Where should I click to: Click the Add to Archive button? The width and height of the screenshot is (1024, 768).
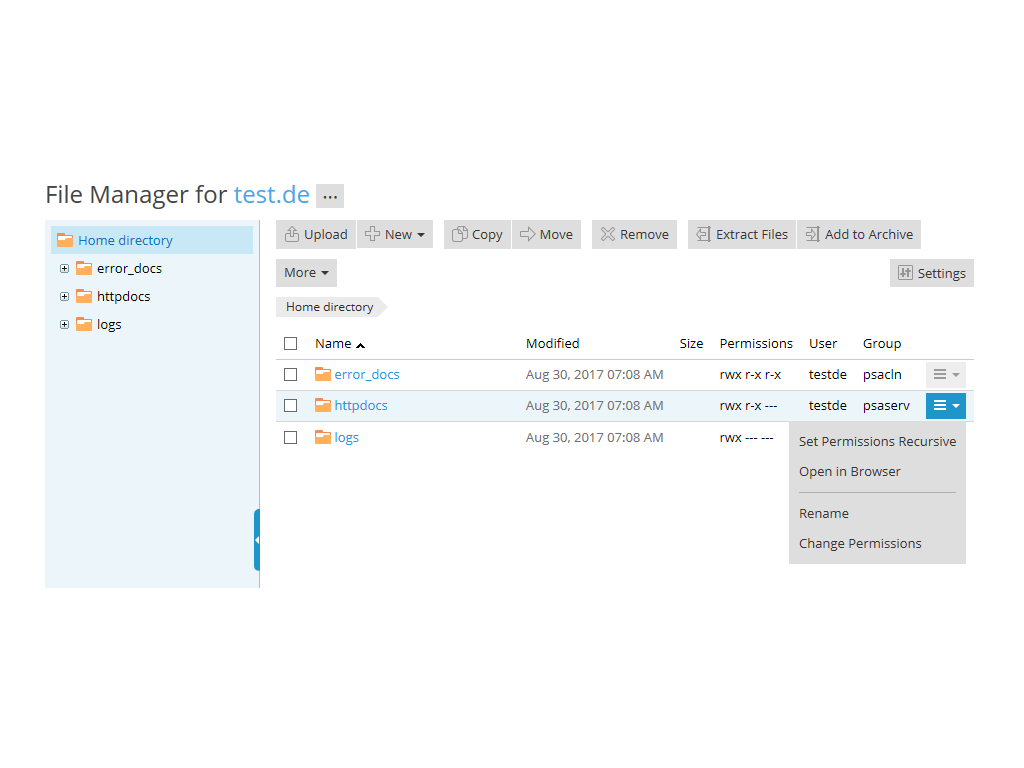(x=859, y=235)
